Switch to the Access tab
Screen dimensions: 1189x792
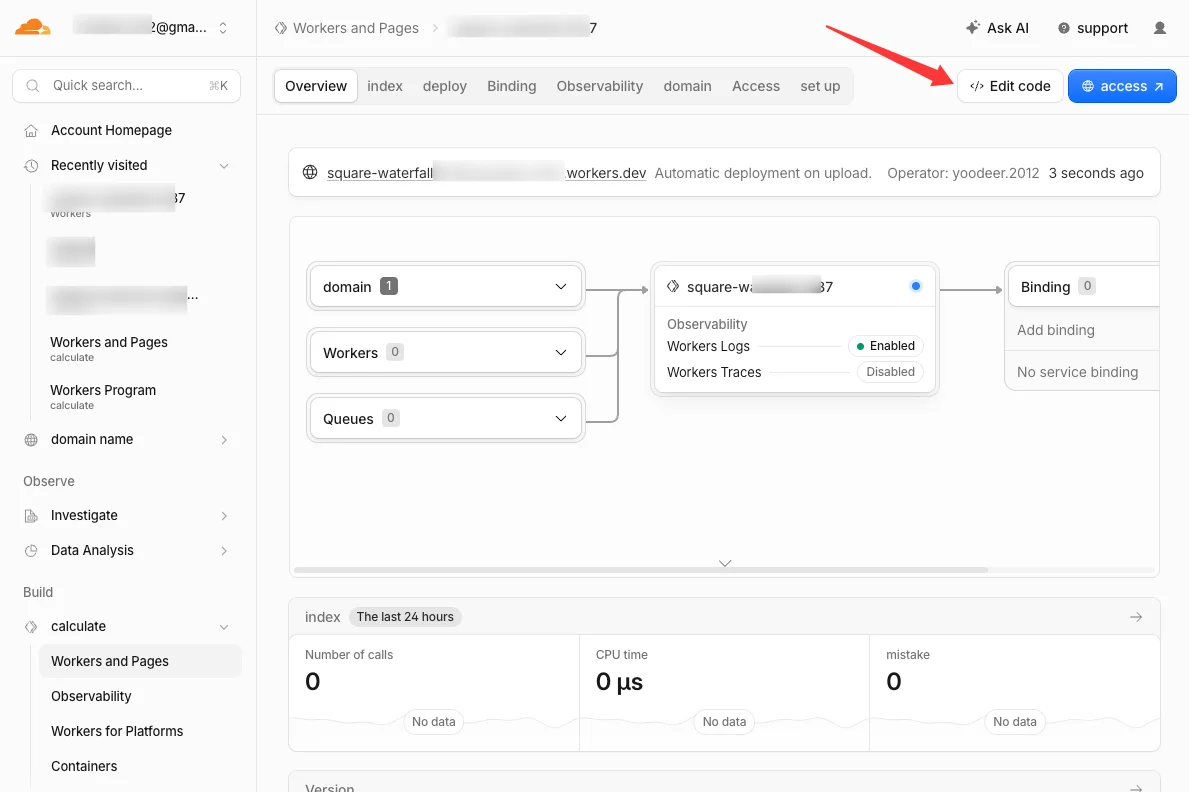click(756, 86)
